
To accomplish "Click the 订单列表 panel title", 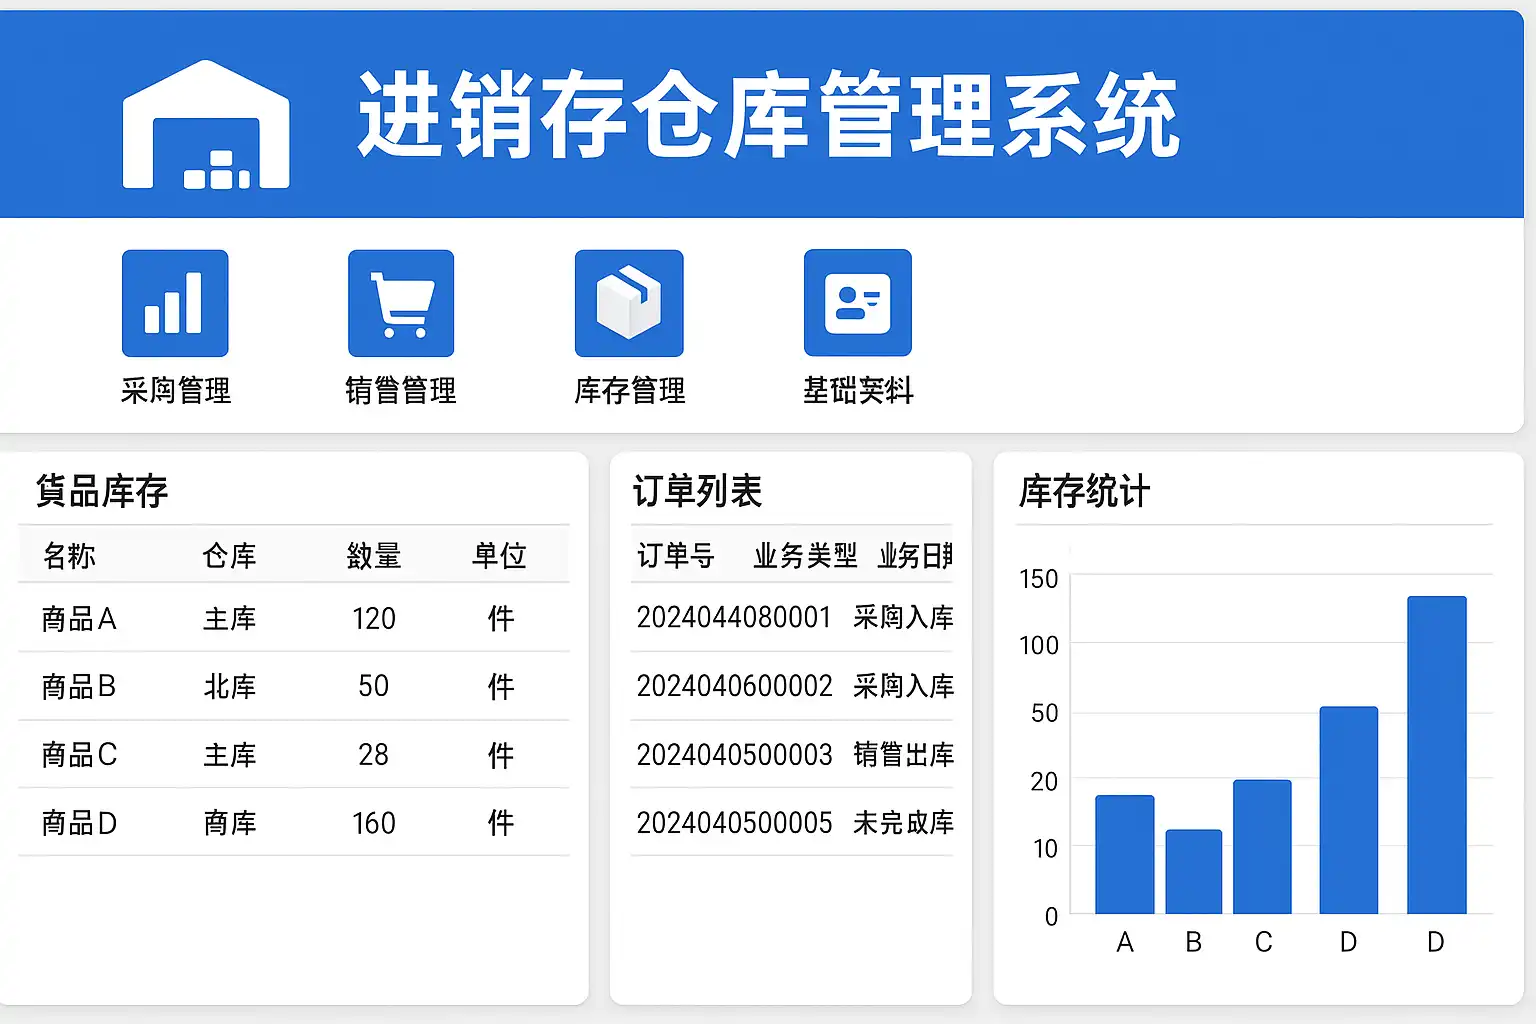I will [x=697, y=491].
